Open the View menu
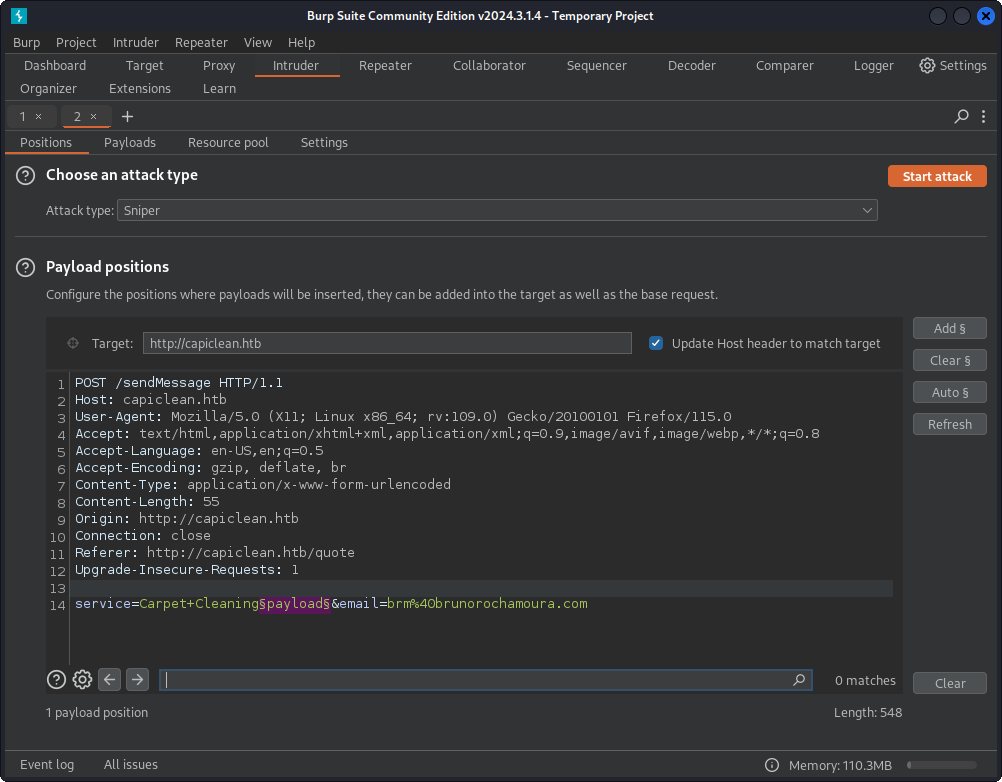The height and width of the screenshot is (782, 1002). click(x=258, y=42)
